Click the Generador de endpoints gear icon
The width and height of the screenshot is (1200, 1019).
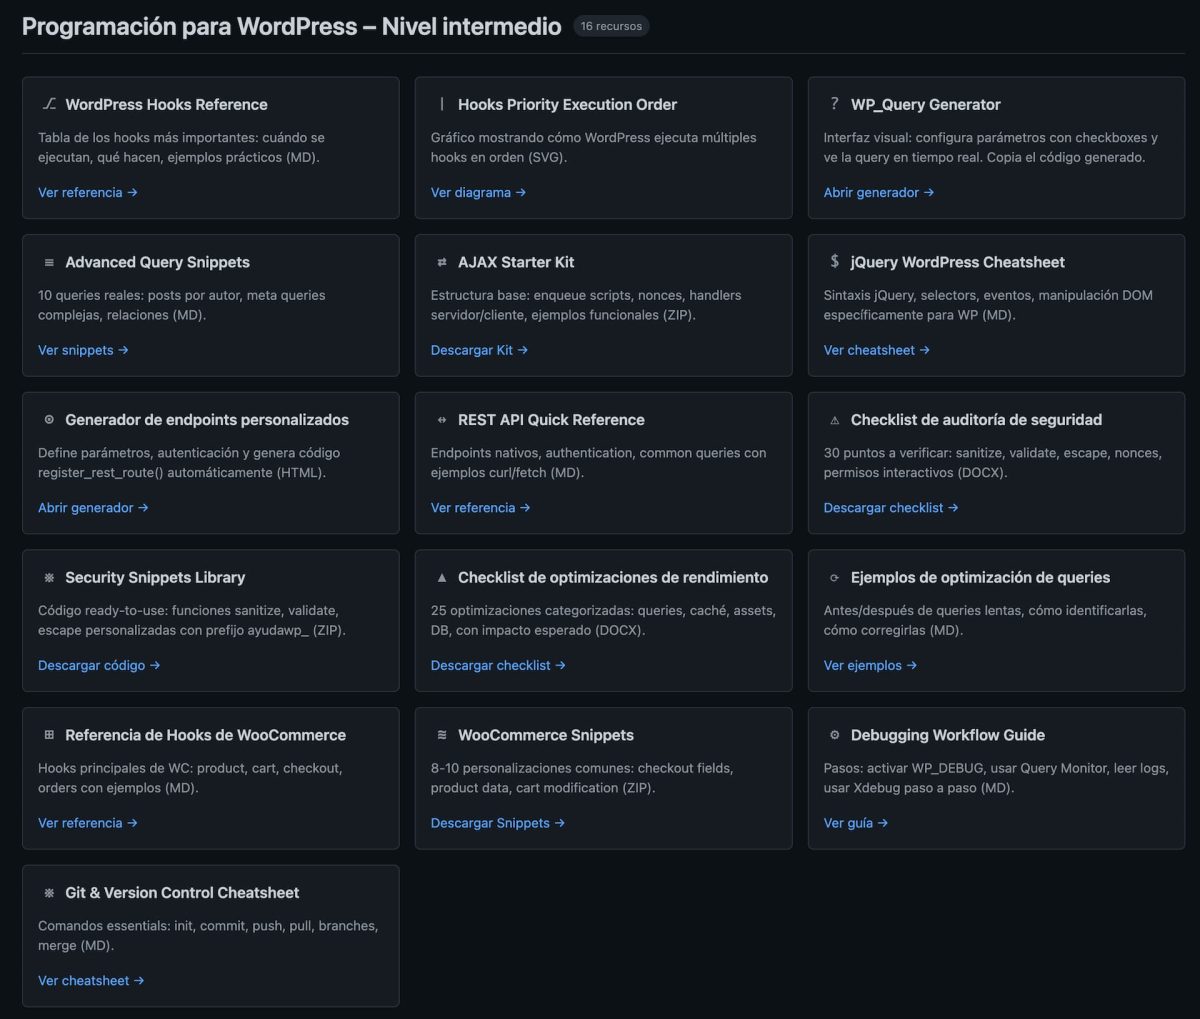[x=48, y=419]
